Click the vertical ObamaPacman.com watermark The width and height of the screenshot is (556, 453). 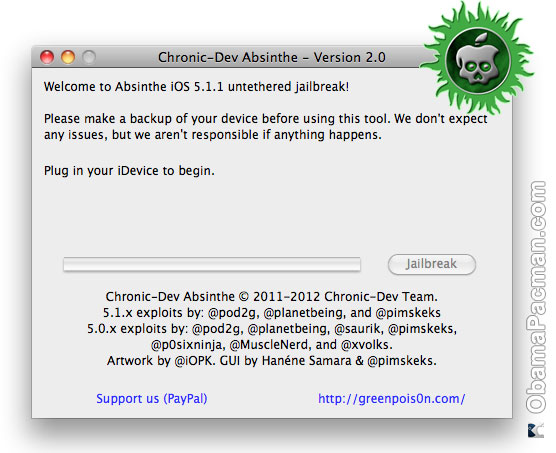click(536, 297)
